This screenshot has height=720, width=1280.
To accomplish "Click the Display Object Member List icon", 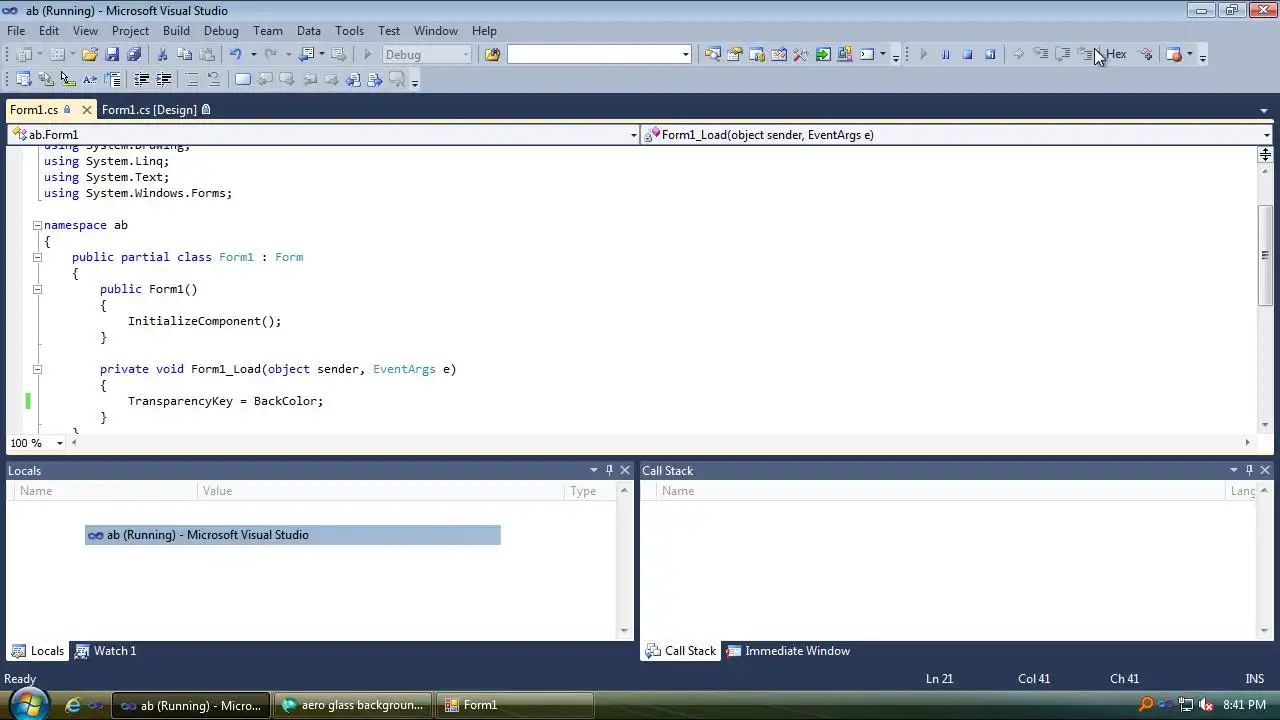I will (23, 79).
